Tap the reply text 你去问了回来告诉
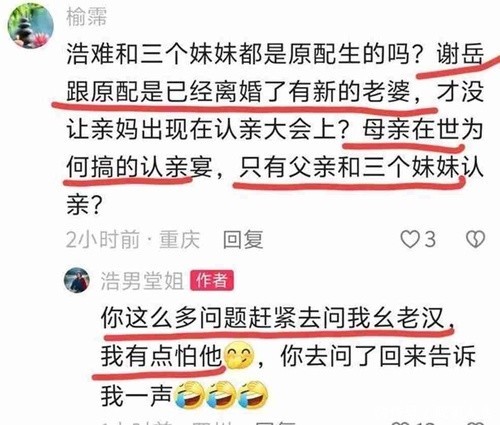The image size is (500, 425). click(378, 356)
